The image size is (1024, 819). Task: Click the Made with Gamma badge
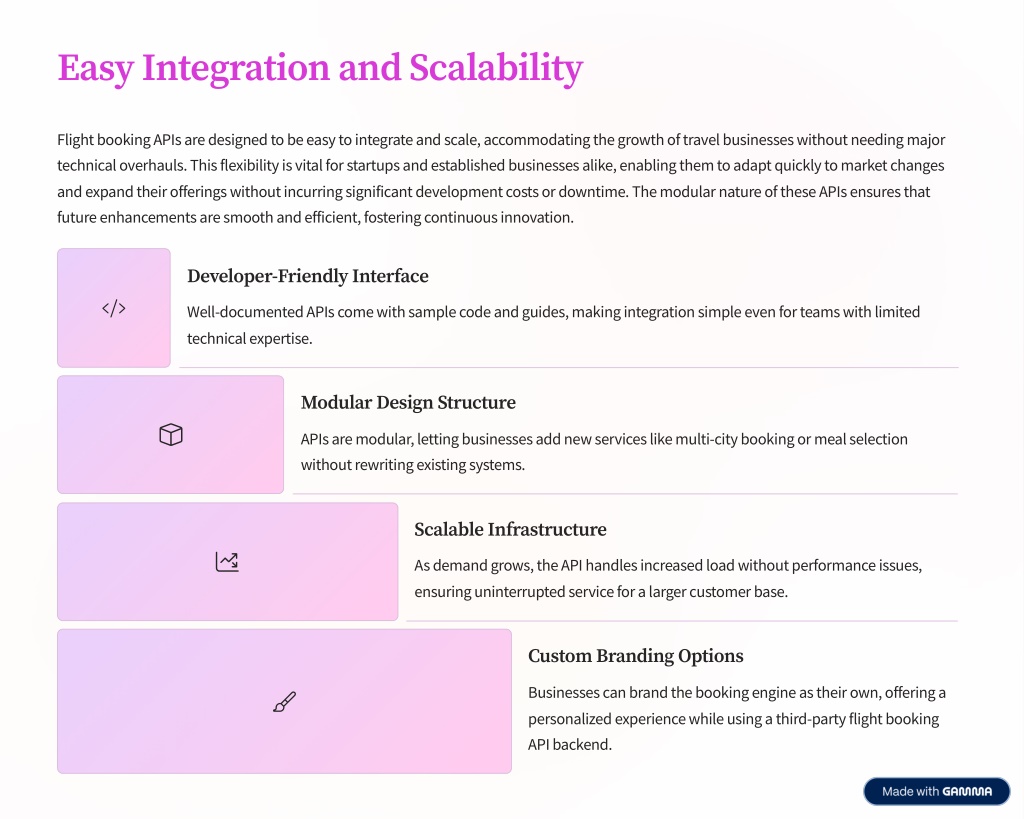pyautogui.click(x=936, y=791)
